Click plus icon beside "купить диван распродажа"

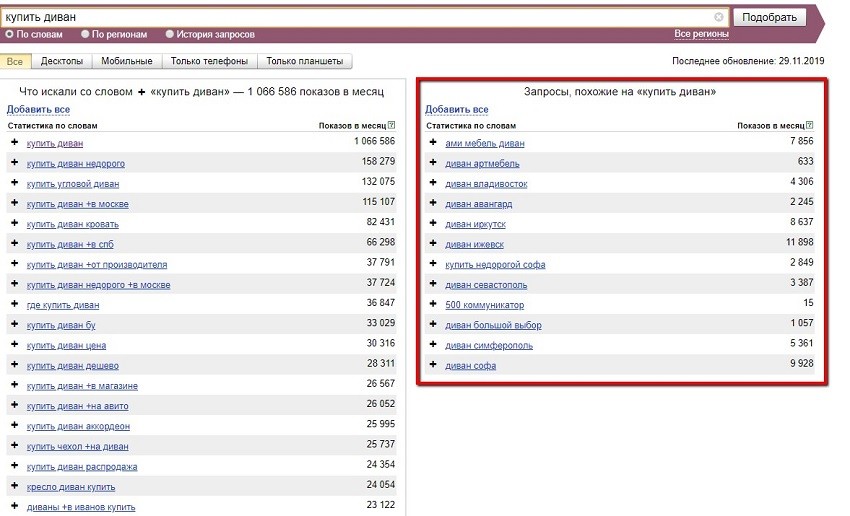(15, 465)
